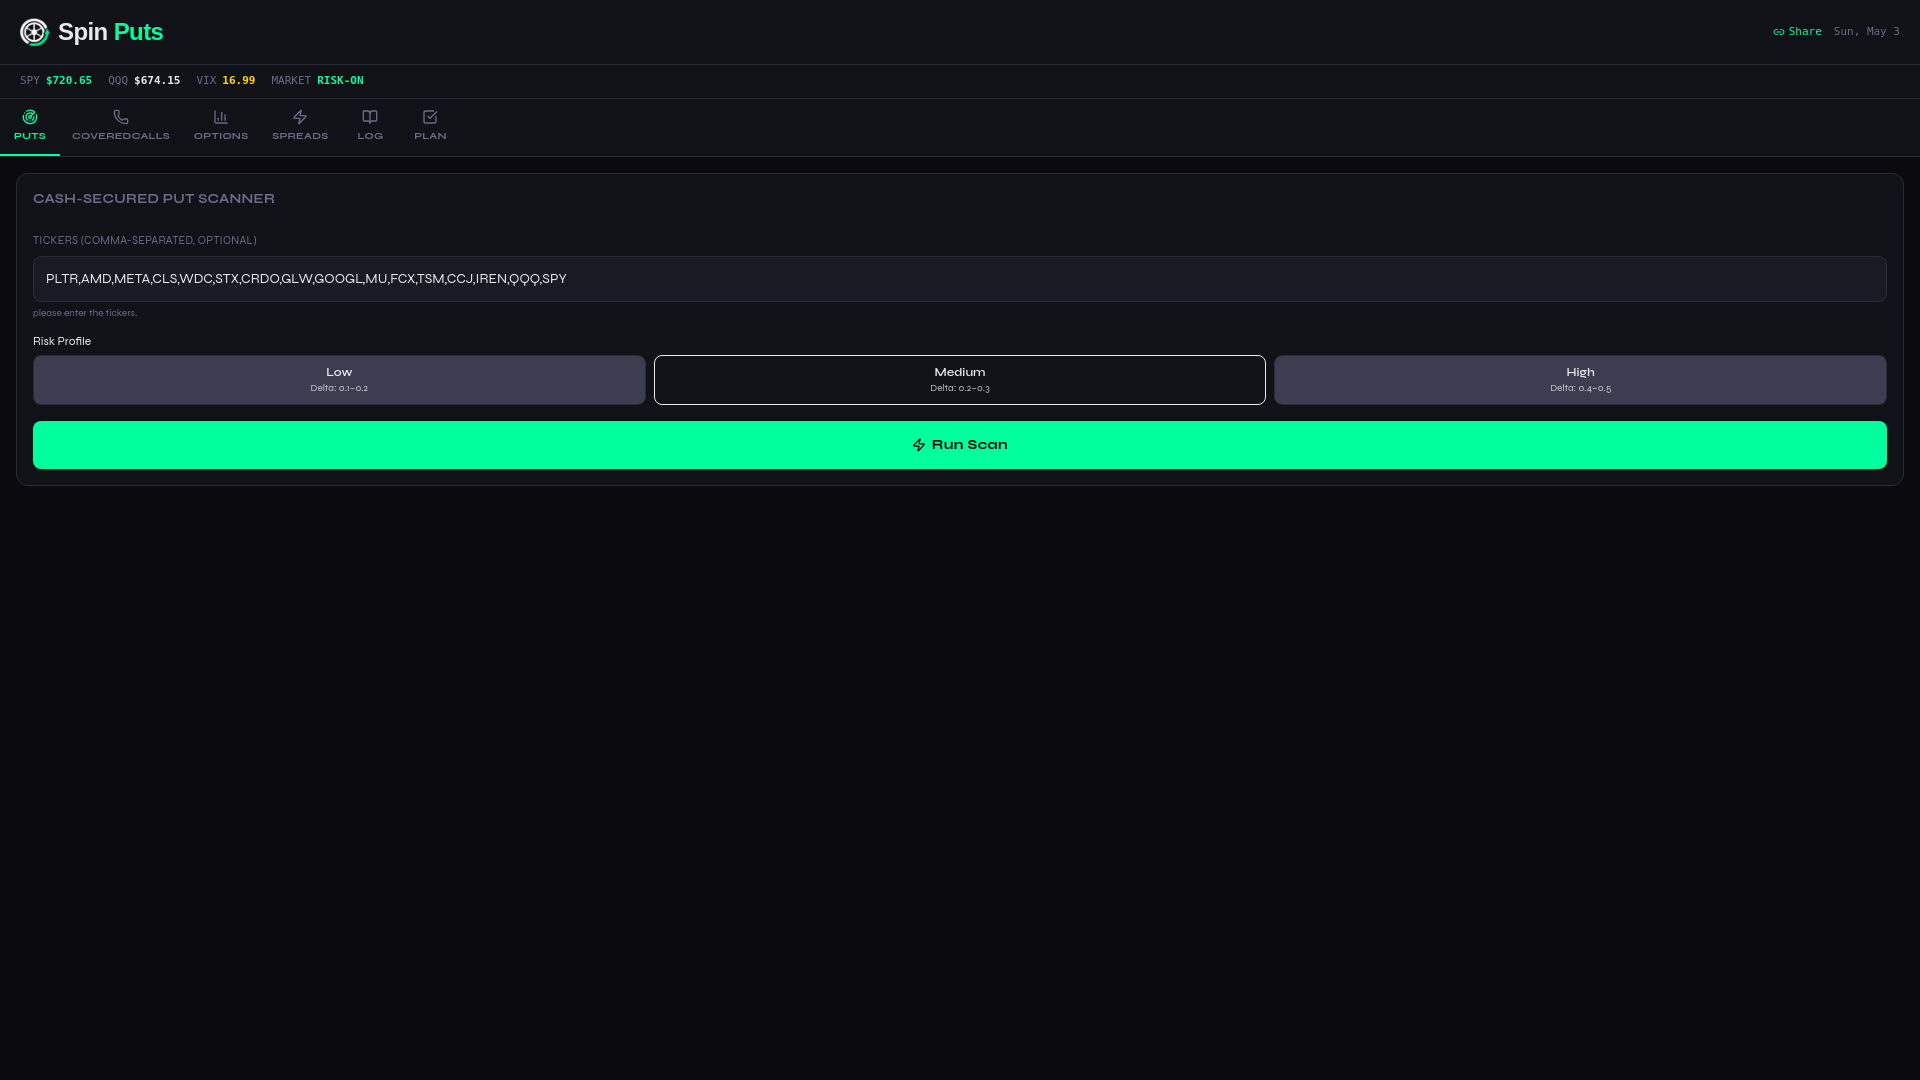Click the Tickers (comma-separated, optional) label

(145, 241)
